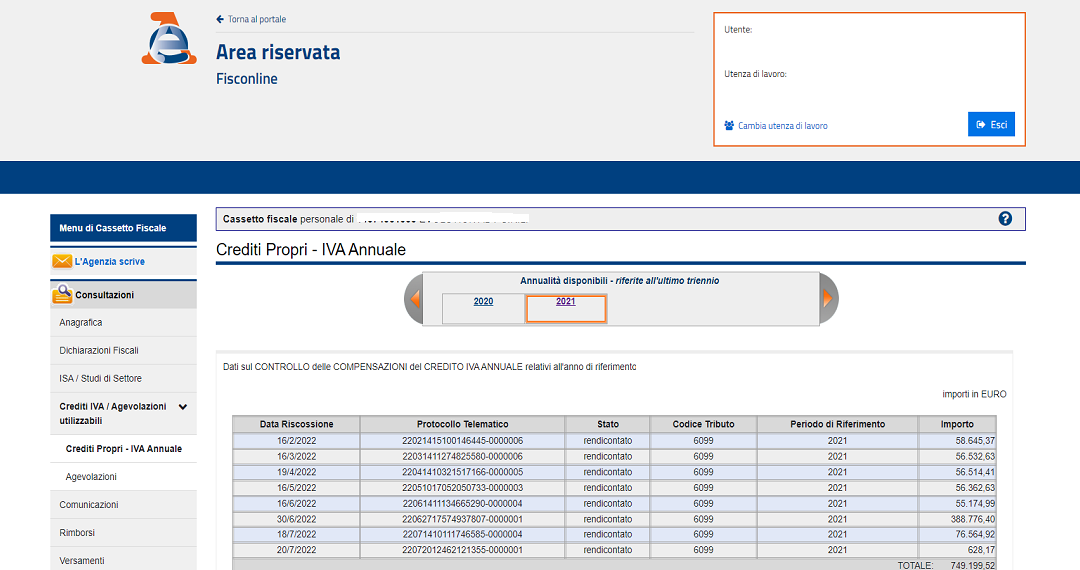The height and width of the screenshot is (570, 1080).
Task: Open Dichiarazioni Fiscali in the sidebar
Action: tap(123, 350)
